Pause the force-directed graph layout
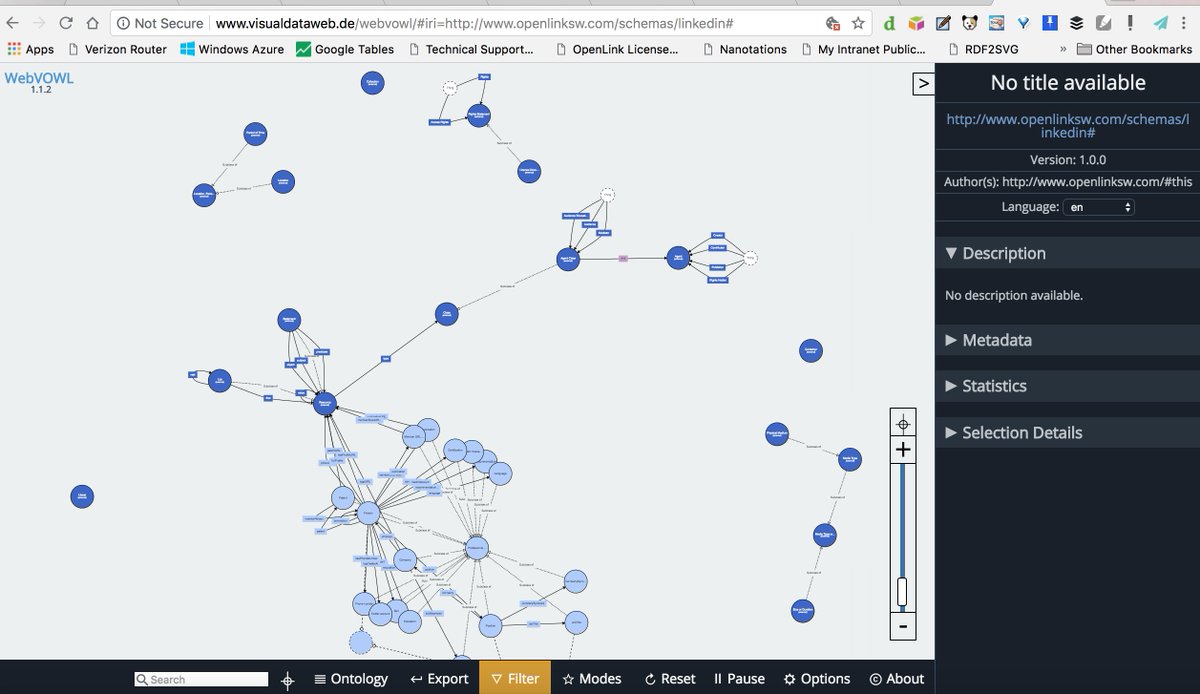This screenshot has height=694, width=1200. pyautogui.click(x=739, y=678)
